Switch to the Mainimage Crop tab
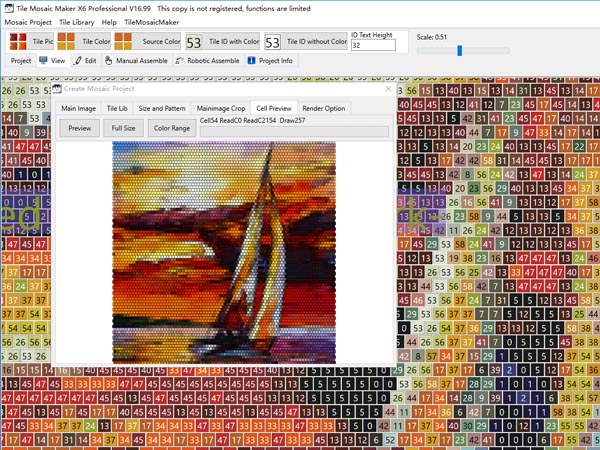This screenshot has width=600, height=450. 221,108
